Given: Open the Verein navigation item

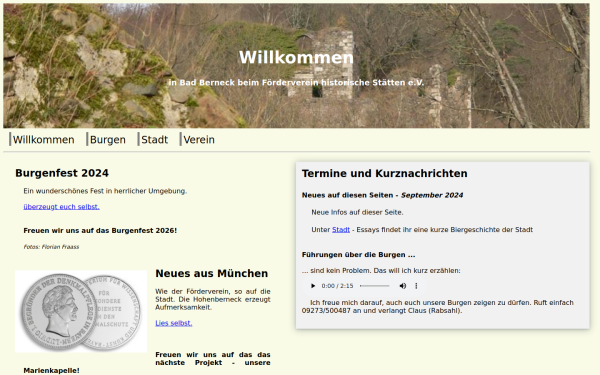Looking at the screenshot, I should [x=197, y=140].
